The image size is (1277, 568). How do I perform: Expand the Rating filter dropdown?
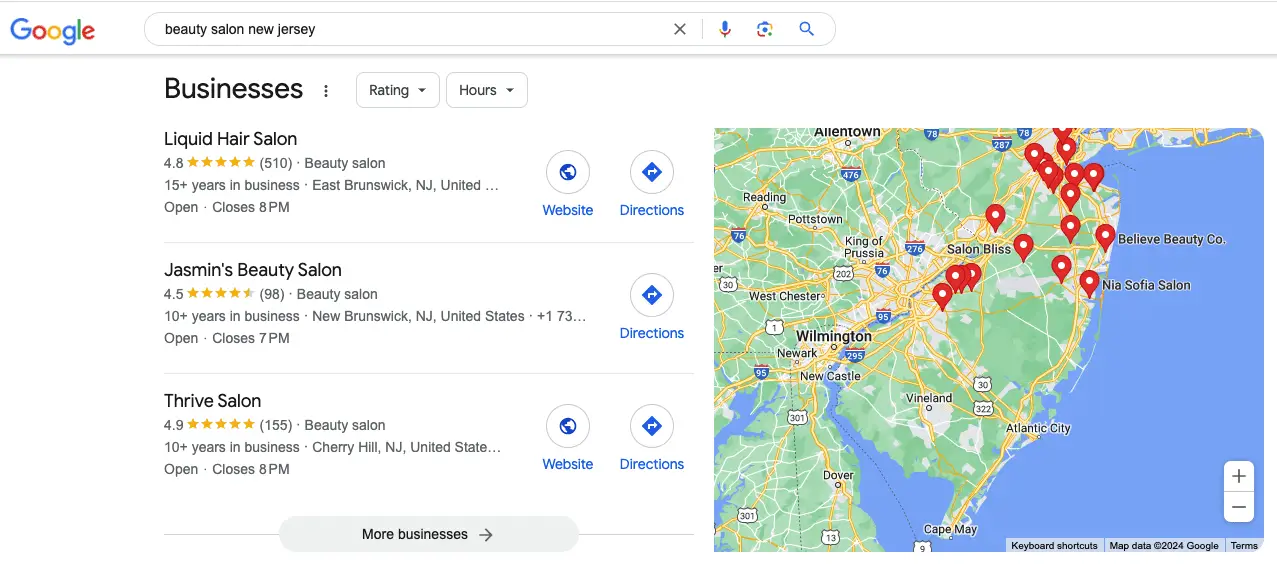click(x=398, y=90)
